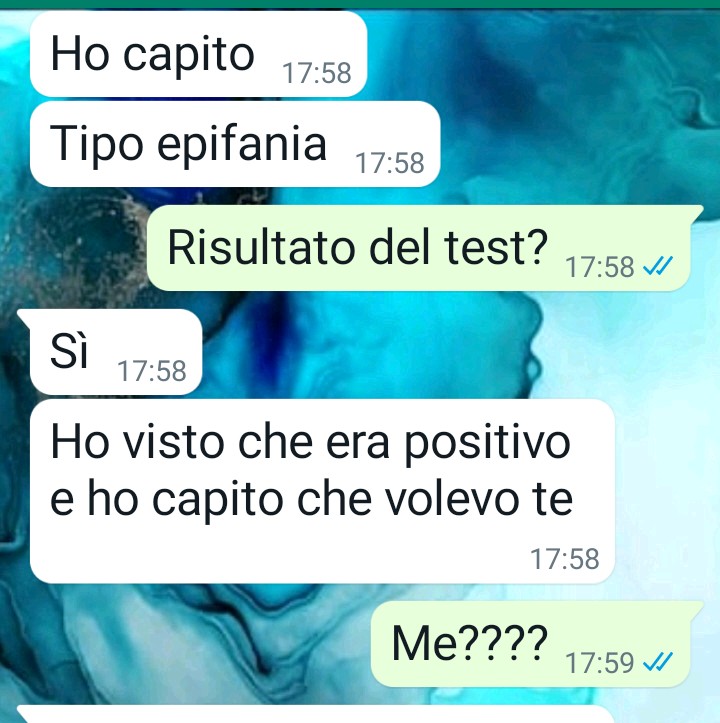Click blue double-check icon beside 'Me????'
The image size is (720, 723).
(658, 662)
